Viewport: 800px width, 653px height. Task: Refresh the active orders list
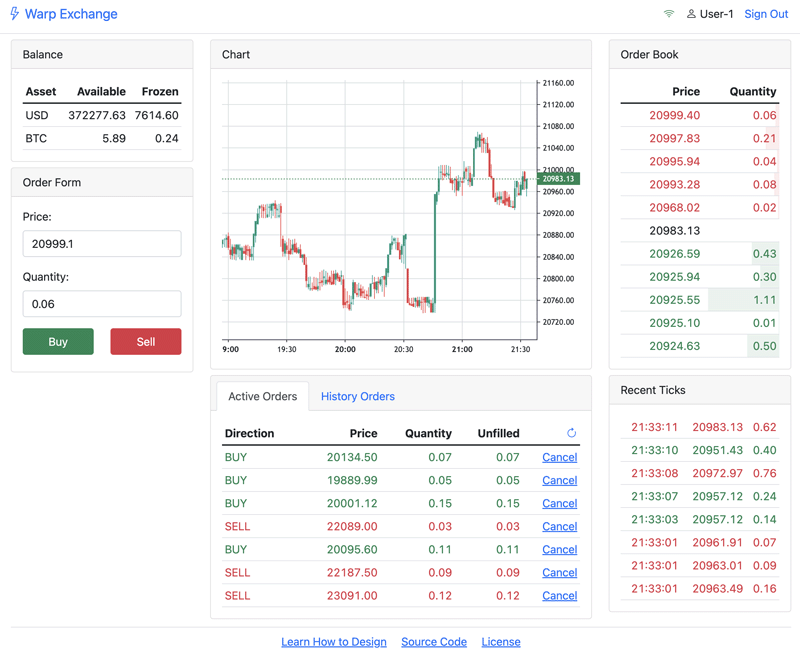(x=571, y=433)
